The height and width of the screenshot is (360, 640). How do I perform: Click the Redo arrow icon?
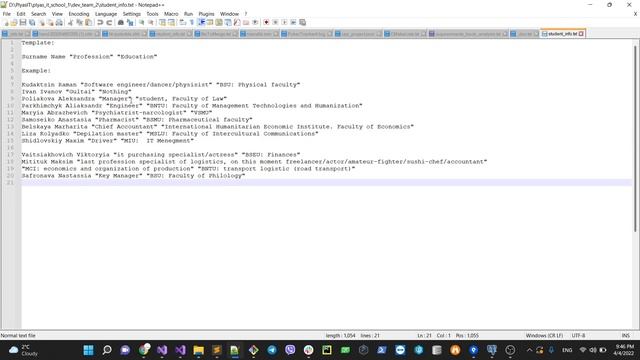pyautogui.click(x=109, y=22)
